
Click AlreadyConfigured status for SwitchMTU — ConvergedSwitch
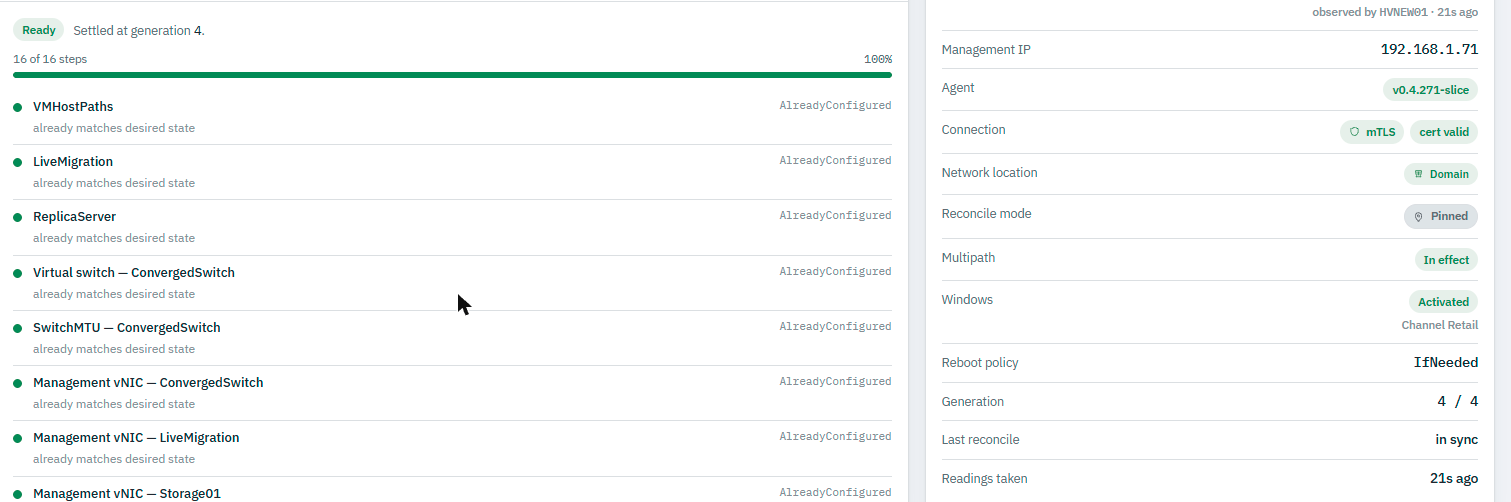coord(835,326)
